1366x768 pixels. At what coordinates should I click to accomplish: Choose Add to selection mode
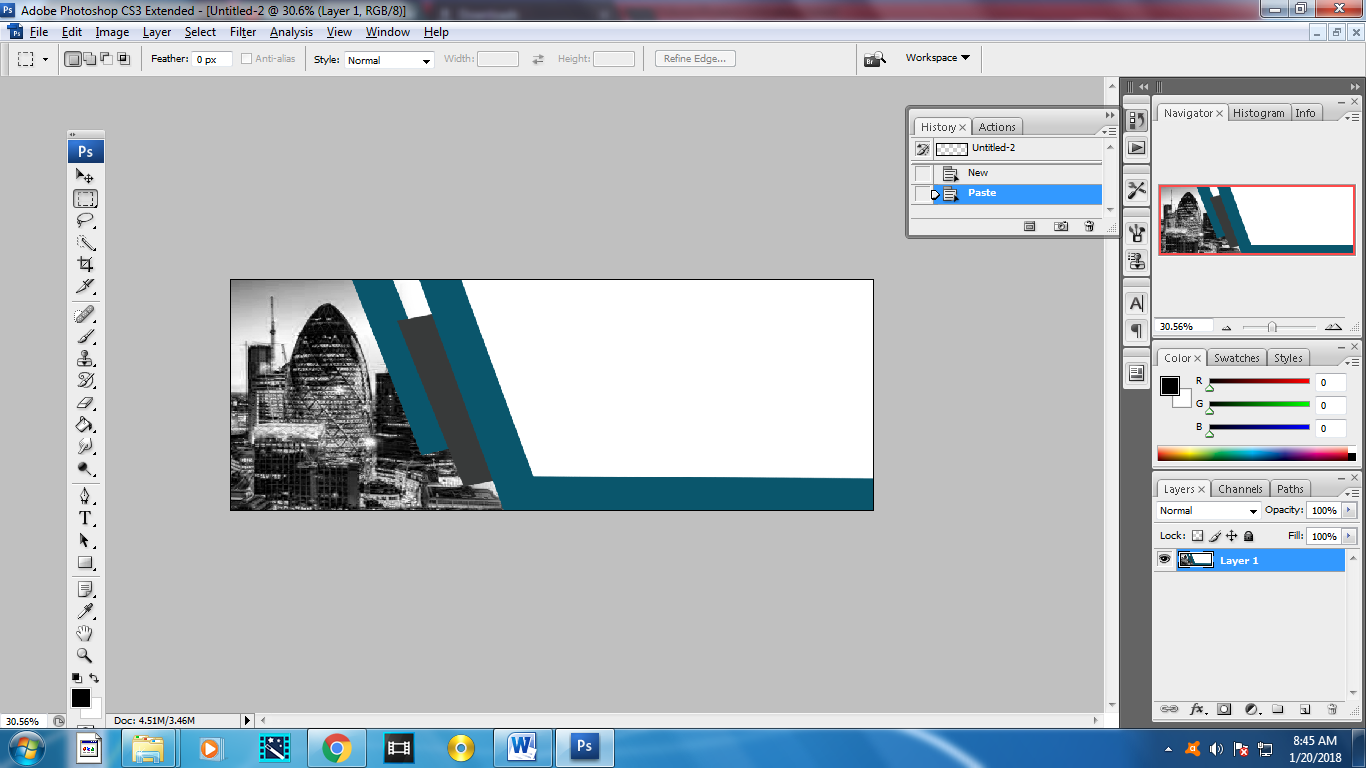click(90, 59)
